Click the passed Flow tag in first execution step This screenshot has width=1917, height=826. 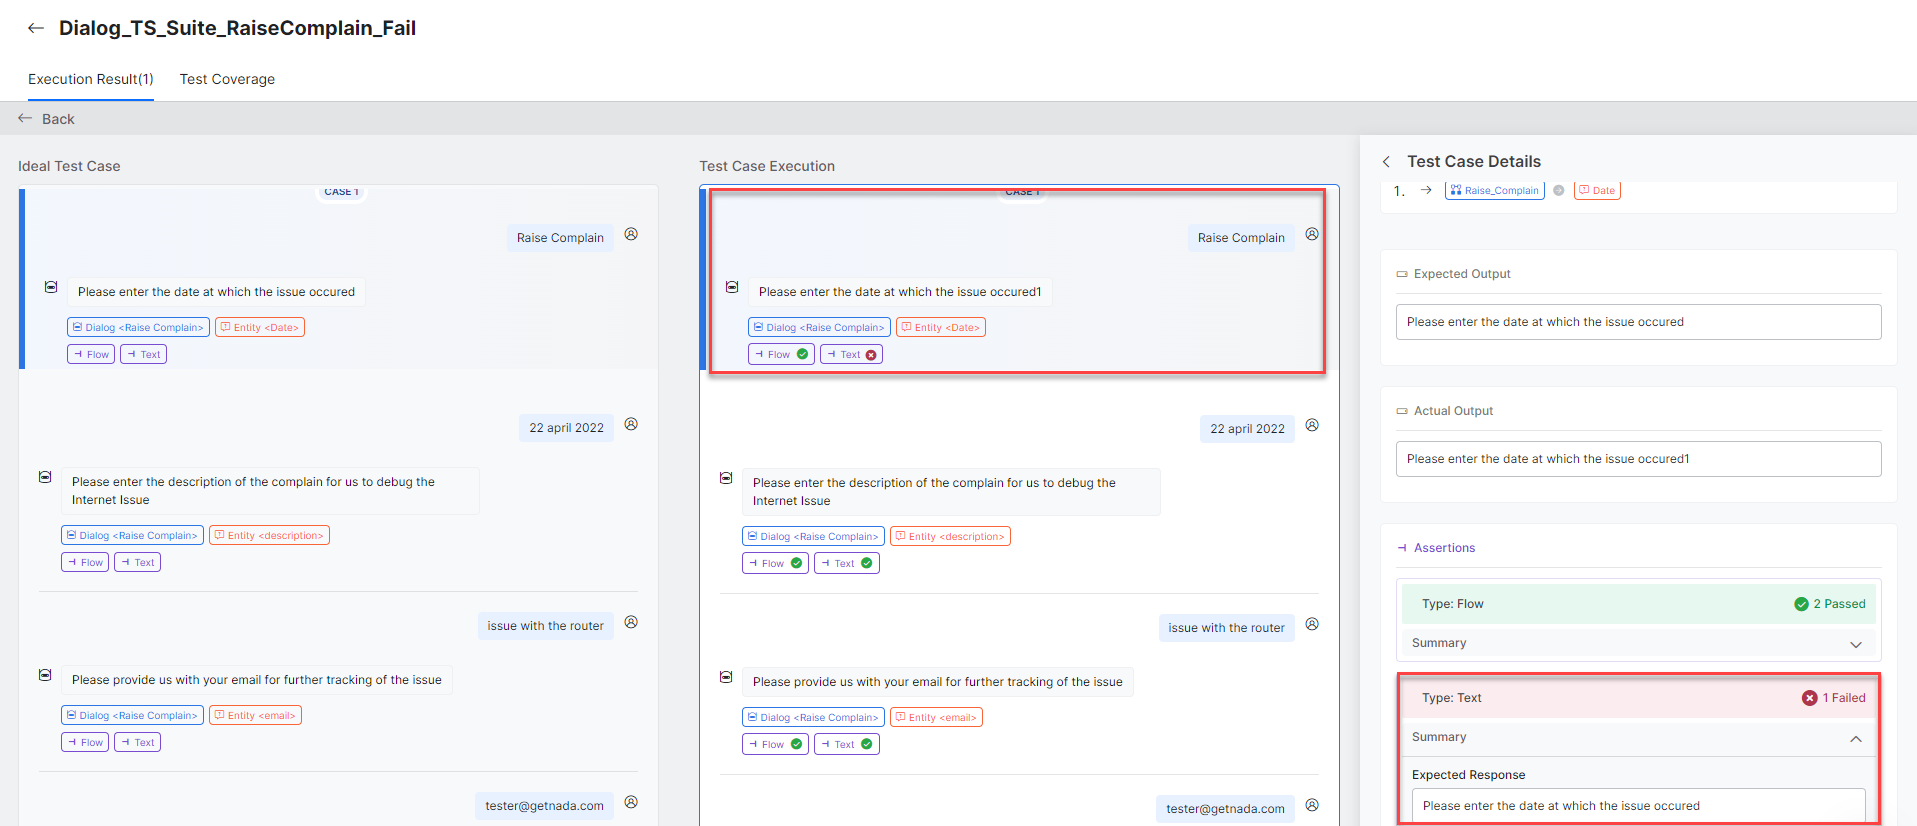coord(781,354)
